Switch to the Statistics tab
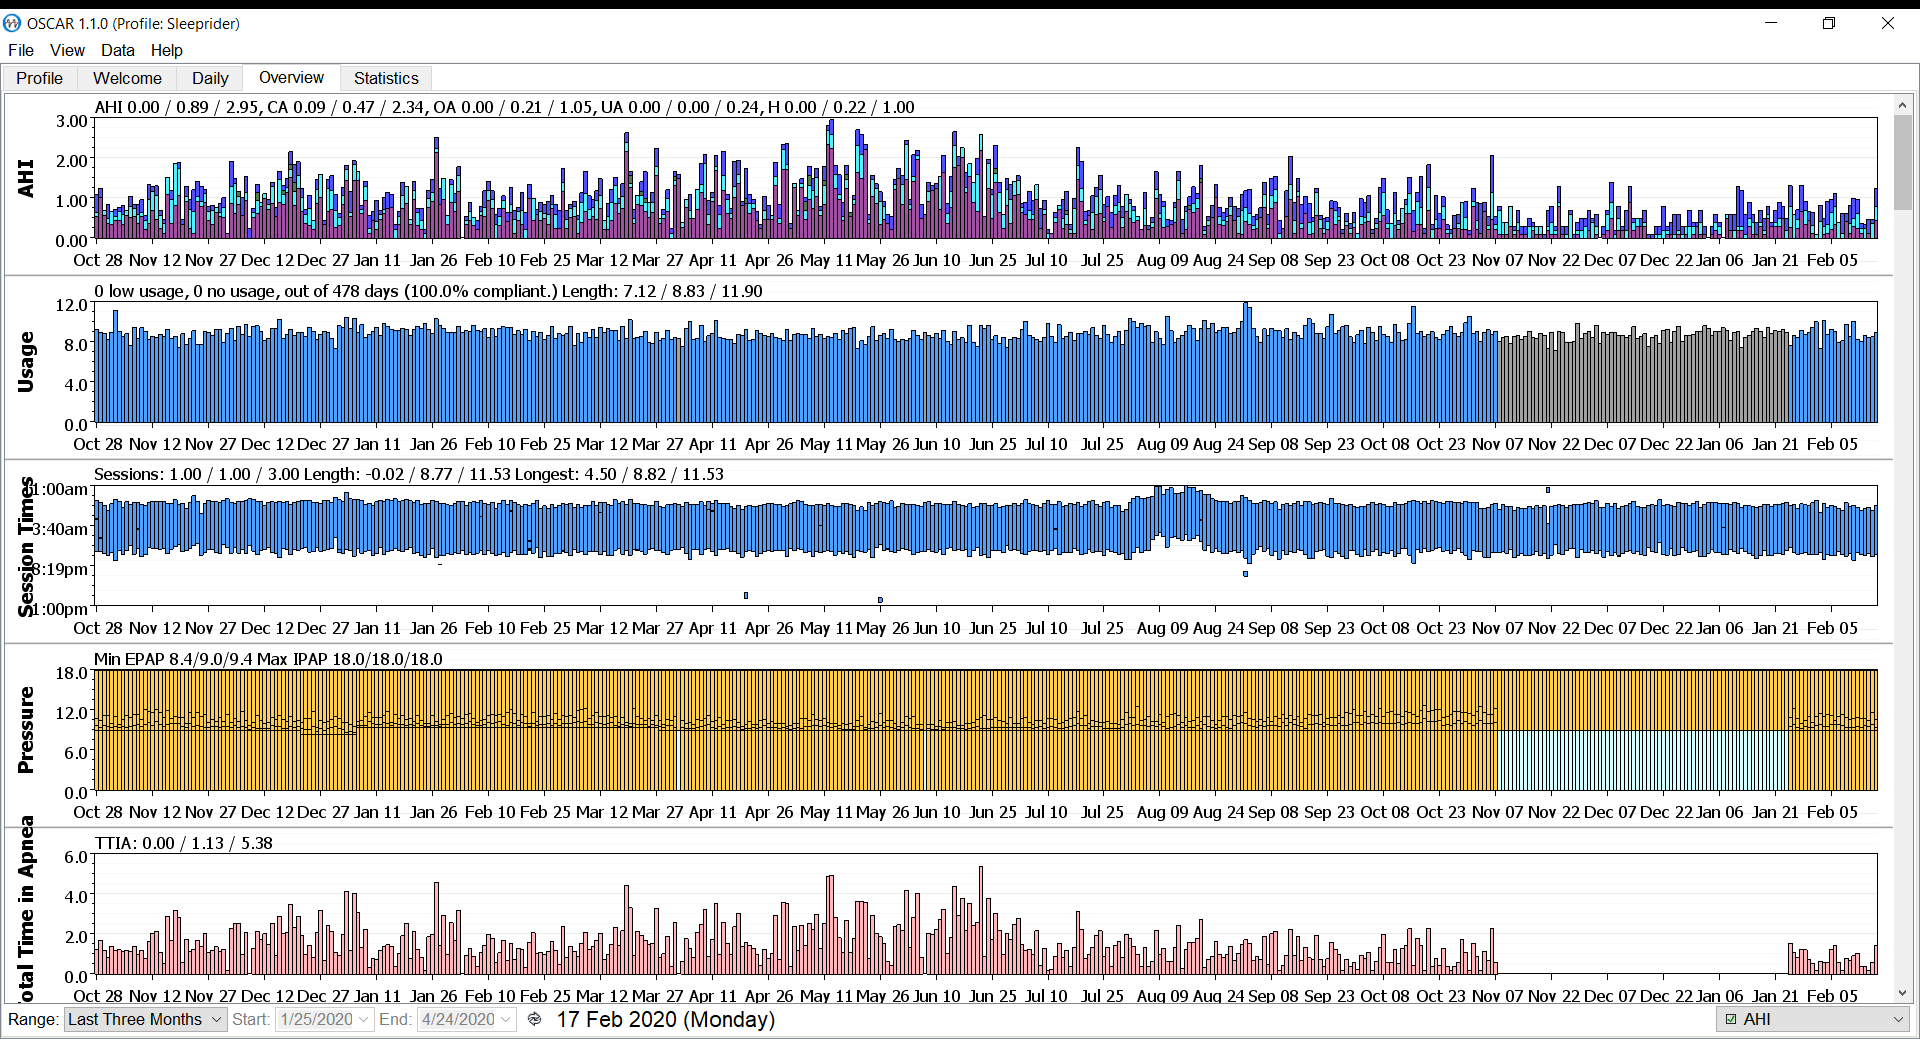 tap(386, 78)
